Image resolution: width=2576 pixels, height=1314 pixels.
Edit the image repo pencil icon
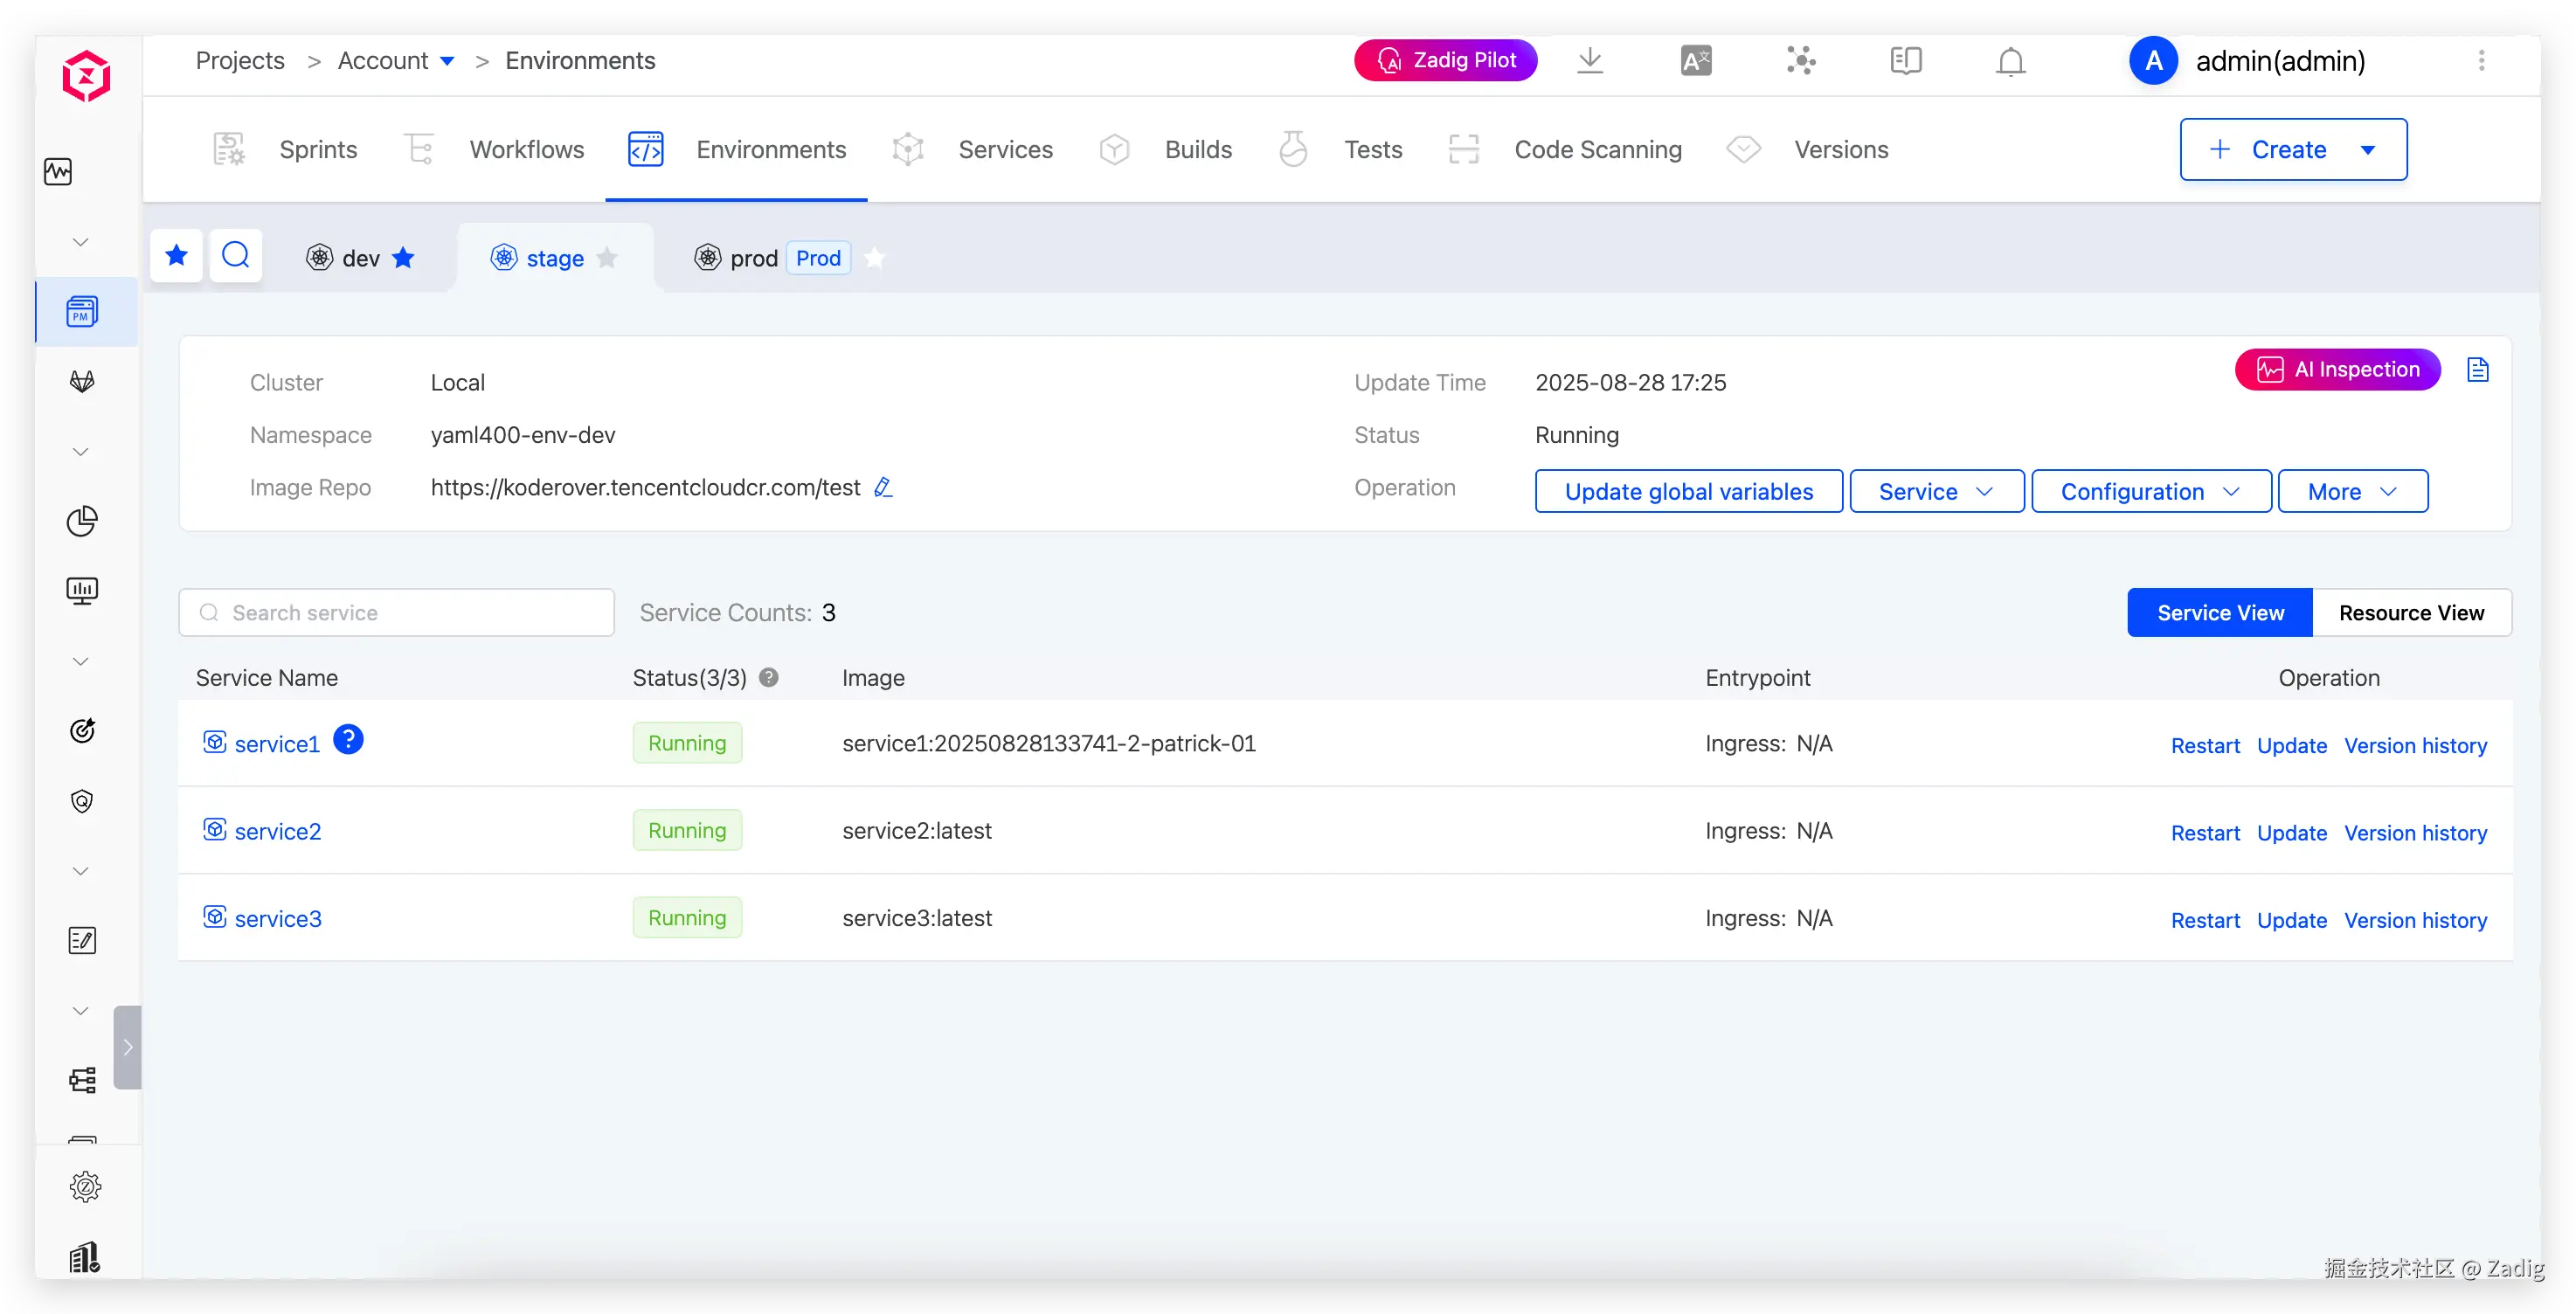pos(883,487)
